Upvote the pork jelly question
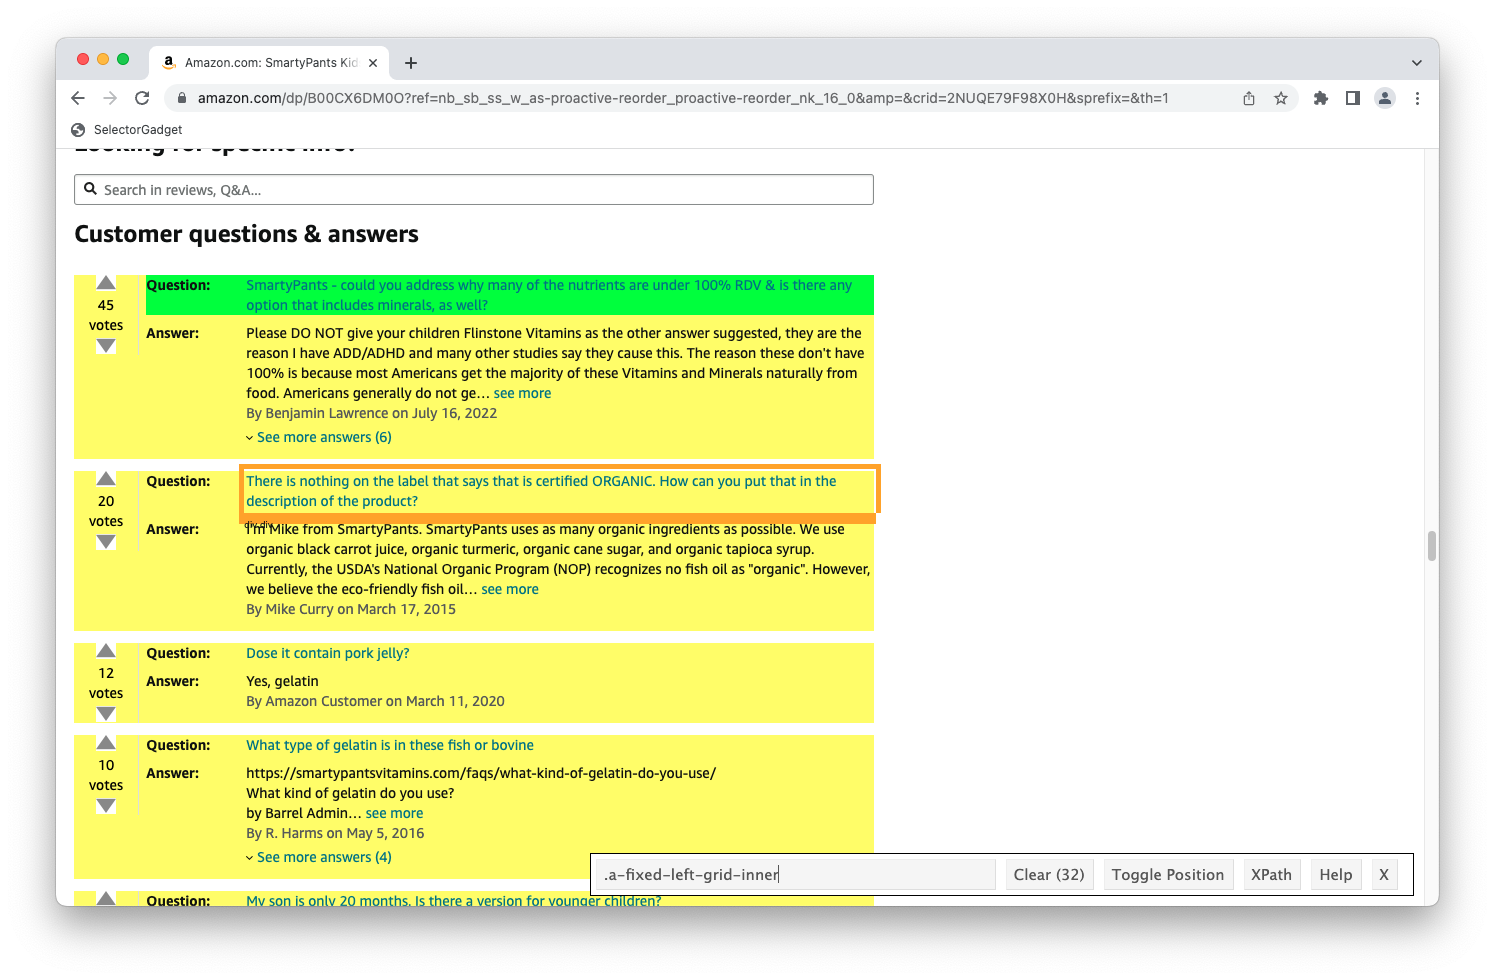1495x980 pixels. pos(106,651)
